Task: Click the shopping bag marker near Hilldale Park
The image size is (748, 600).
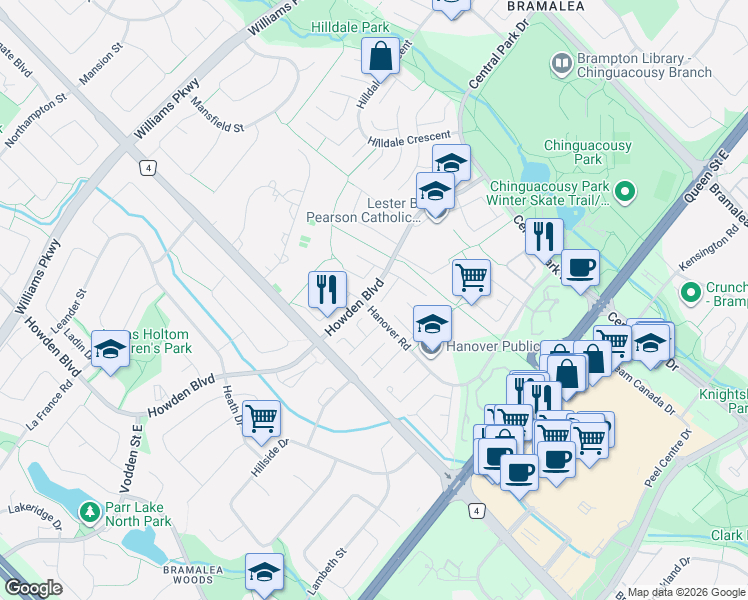Action: pos(380,57)
